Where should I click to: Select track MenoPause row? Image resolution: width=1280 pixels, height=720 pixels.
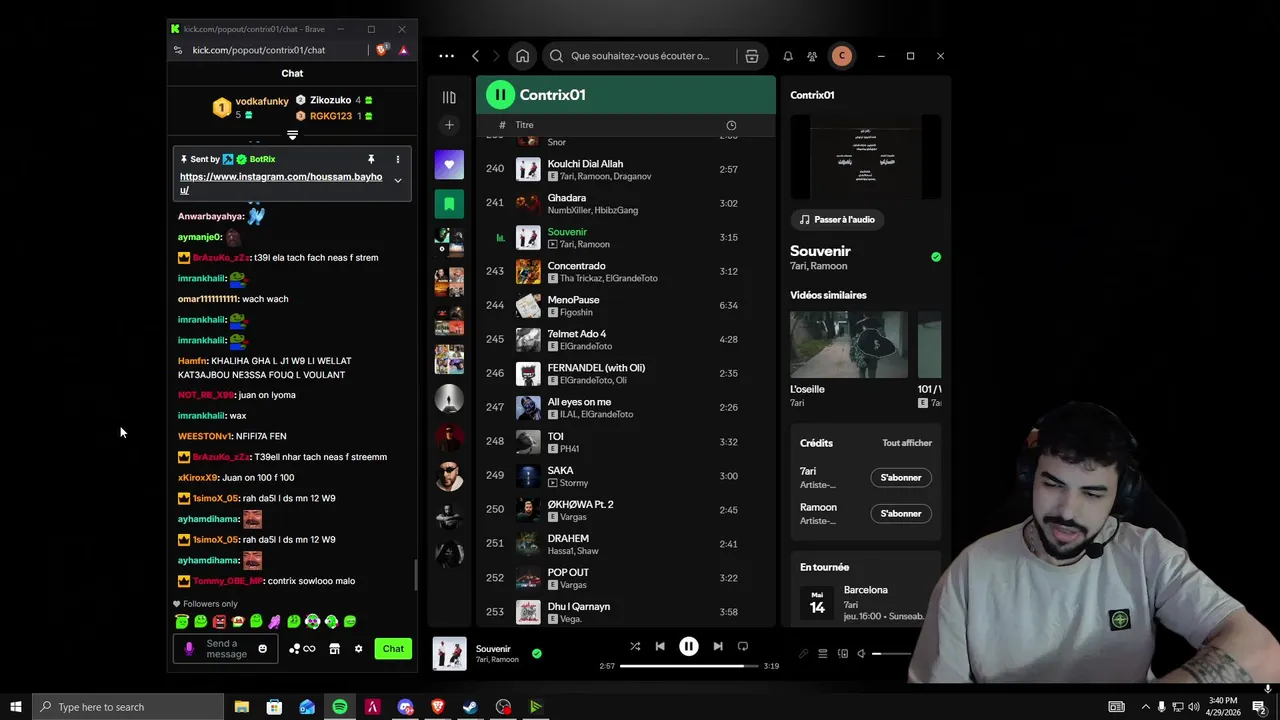click(x=625, y=305)
